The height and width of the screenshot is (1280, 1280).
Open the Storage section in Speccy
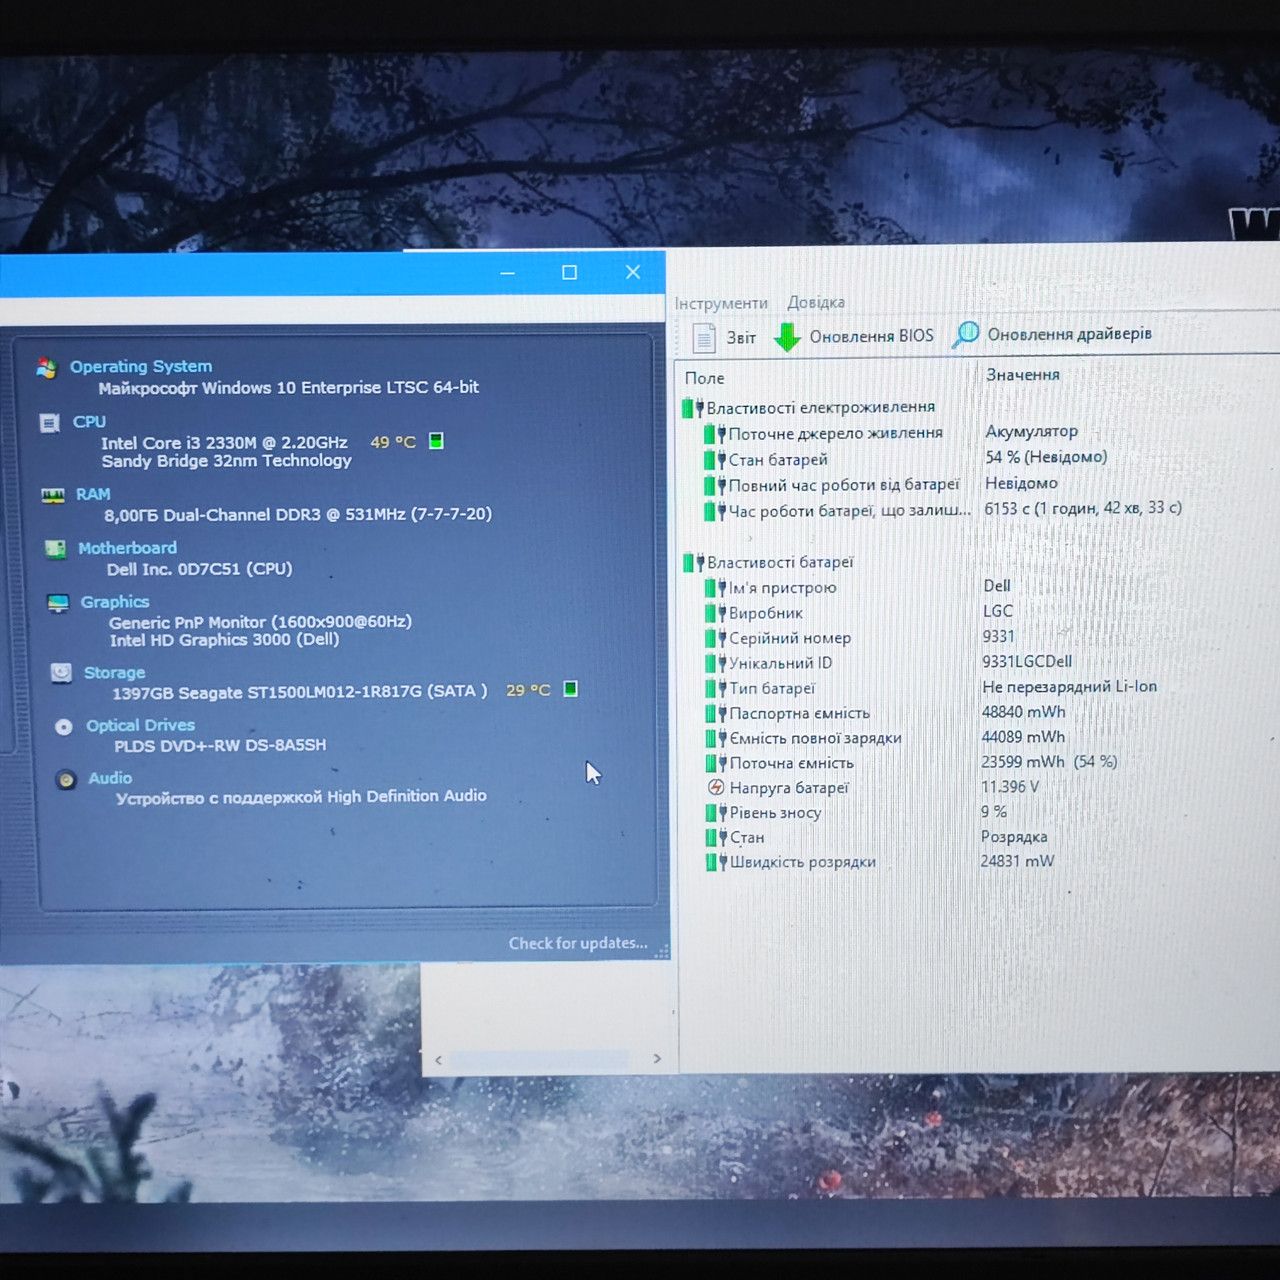click(114, 673)
